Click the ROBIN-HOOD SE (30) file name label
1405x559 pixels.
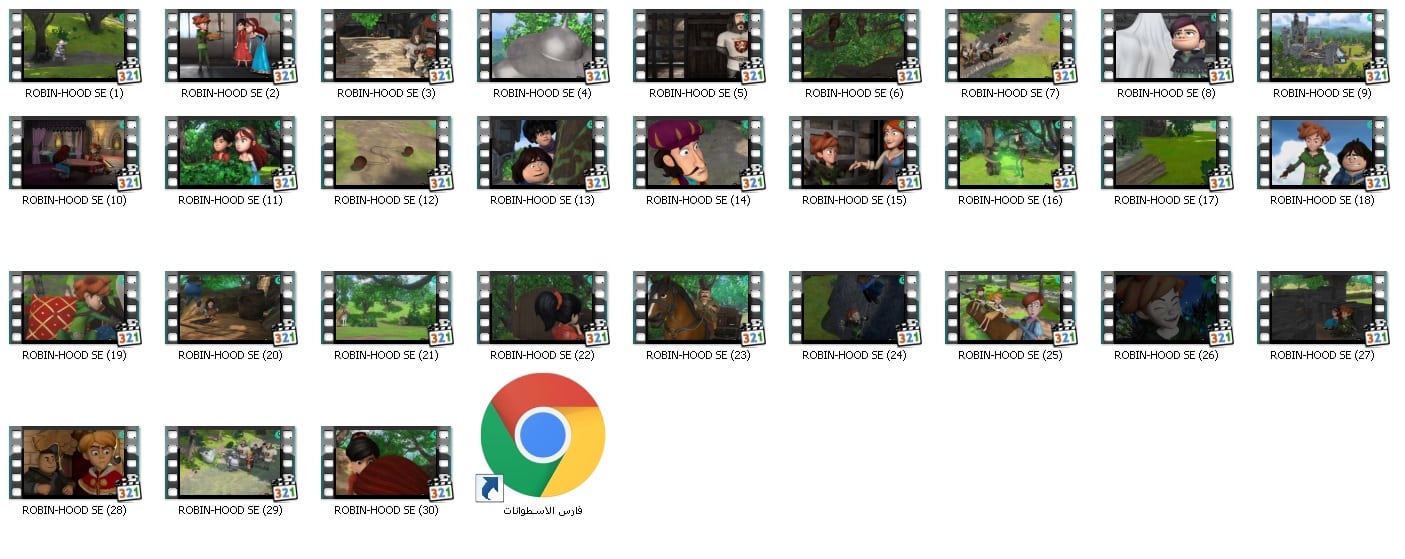386,510
